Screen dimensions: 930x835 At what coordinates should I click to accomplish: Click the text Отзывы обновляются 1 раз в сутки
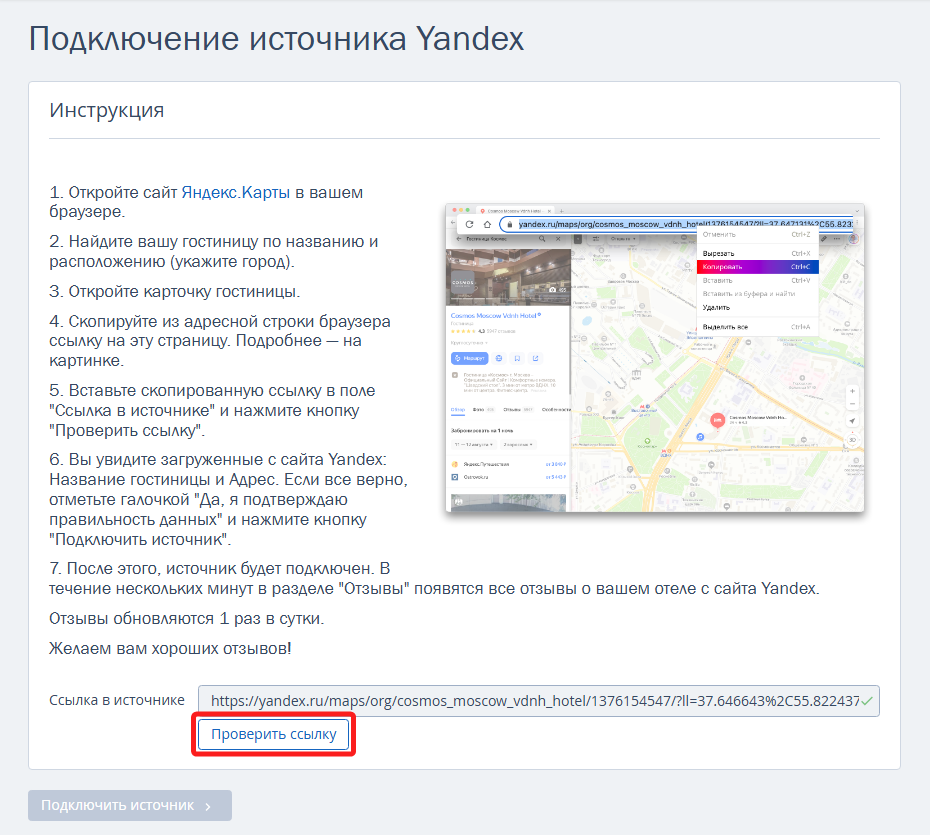tap(187, 619)
